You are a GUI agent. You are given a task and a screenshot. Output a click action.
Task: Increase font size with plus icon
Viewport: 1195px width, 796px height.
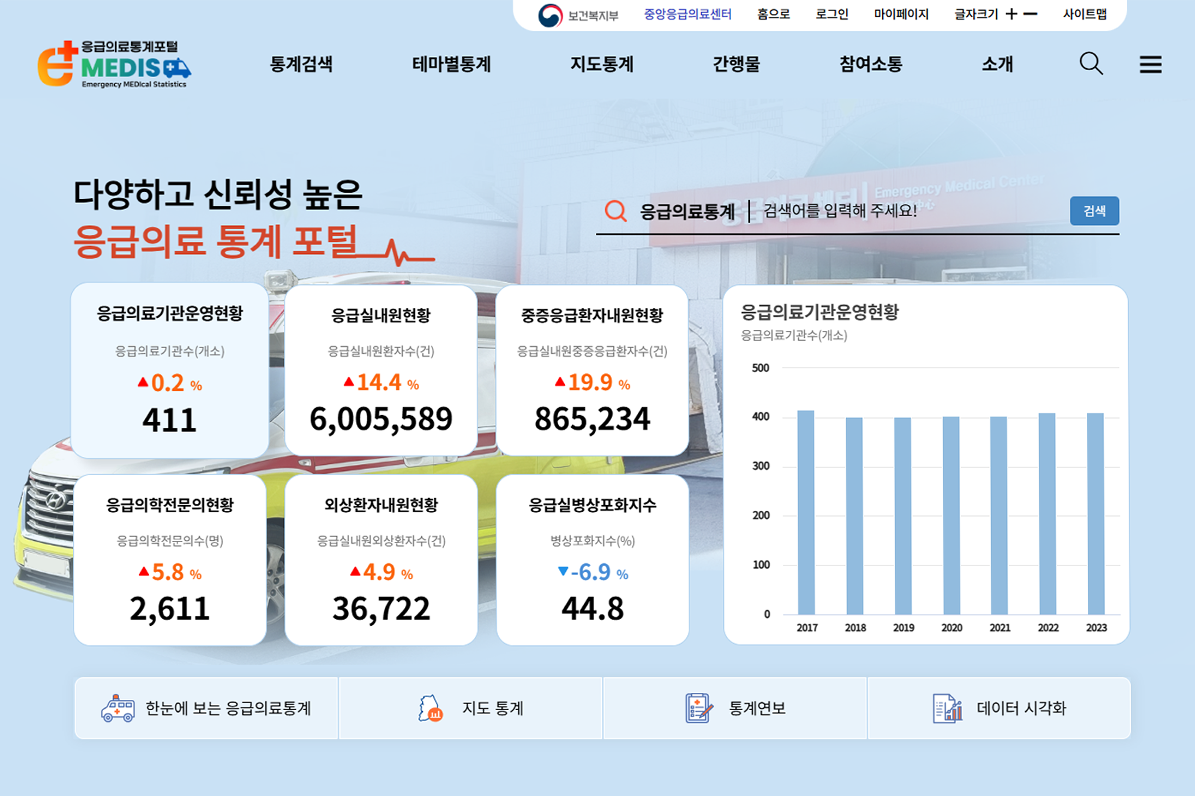click(x=1011, y=14)
